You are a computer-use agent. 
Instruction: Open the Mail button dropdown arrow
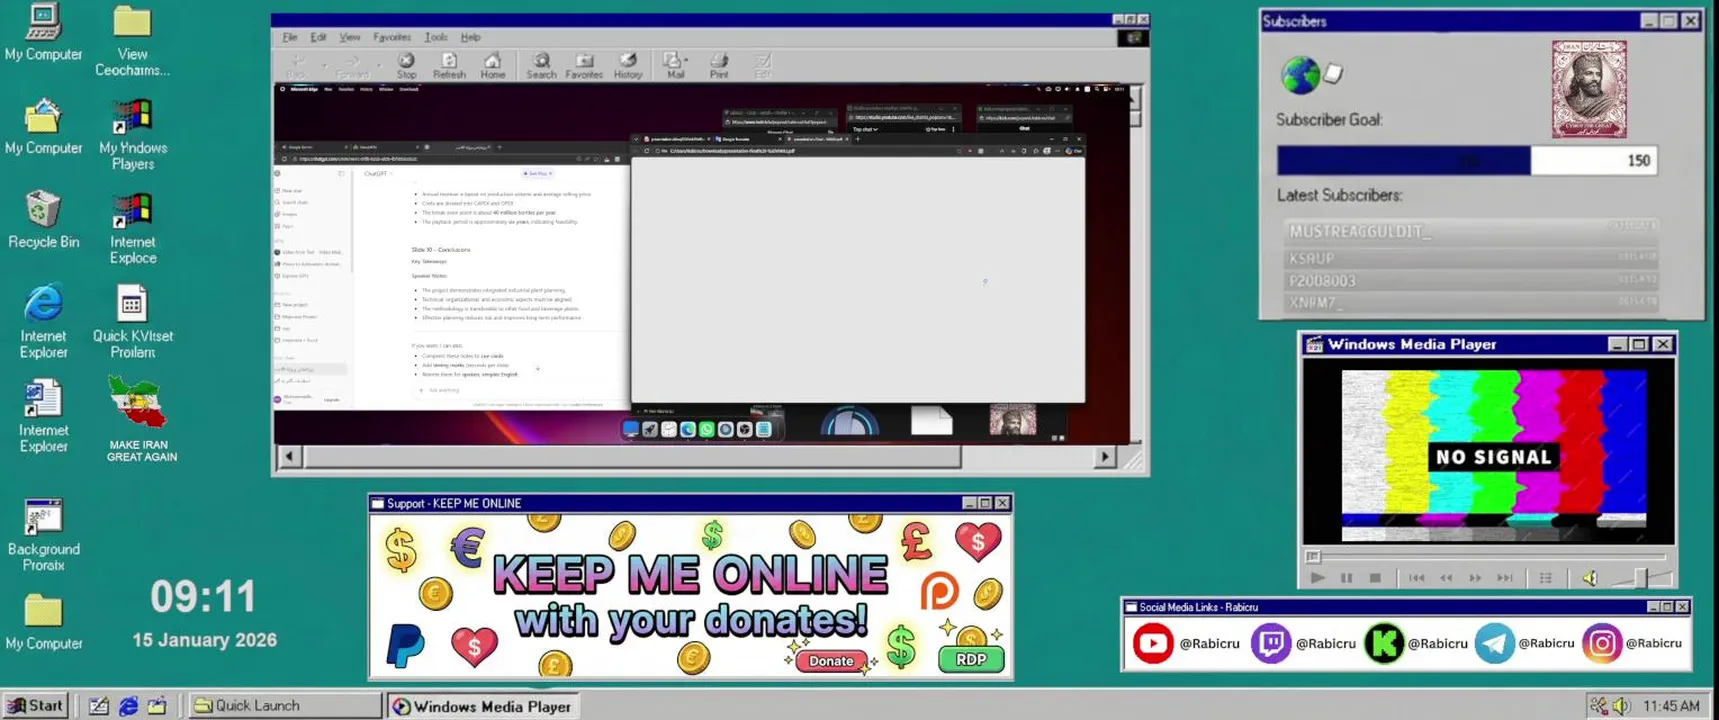[x=688, y=60]
